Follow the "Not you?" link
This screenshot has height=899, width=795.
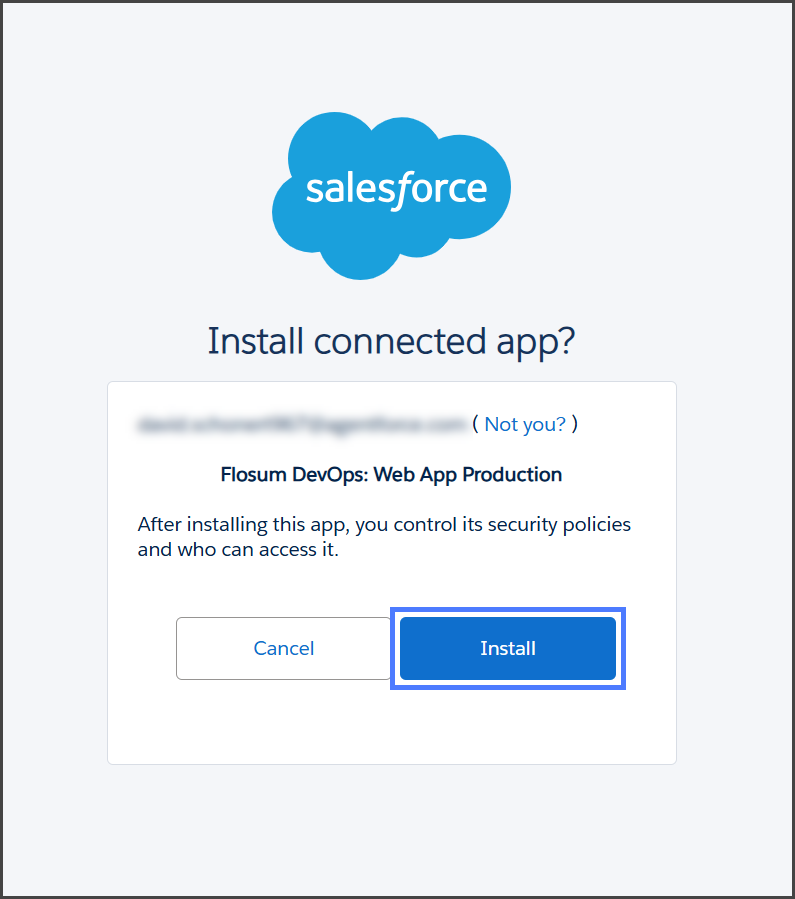point(525,424)
